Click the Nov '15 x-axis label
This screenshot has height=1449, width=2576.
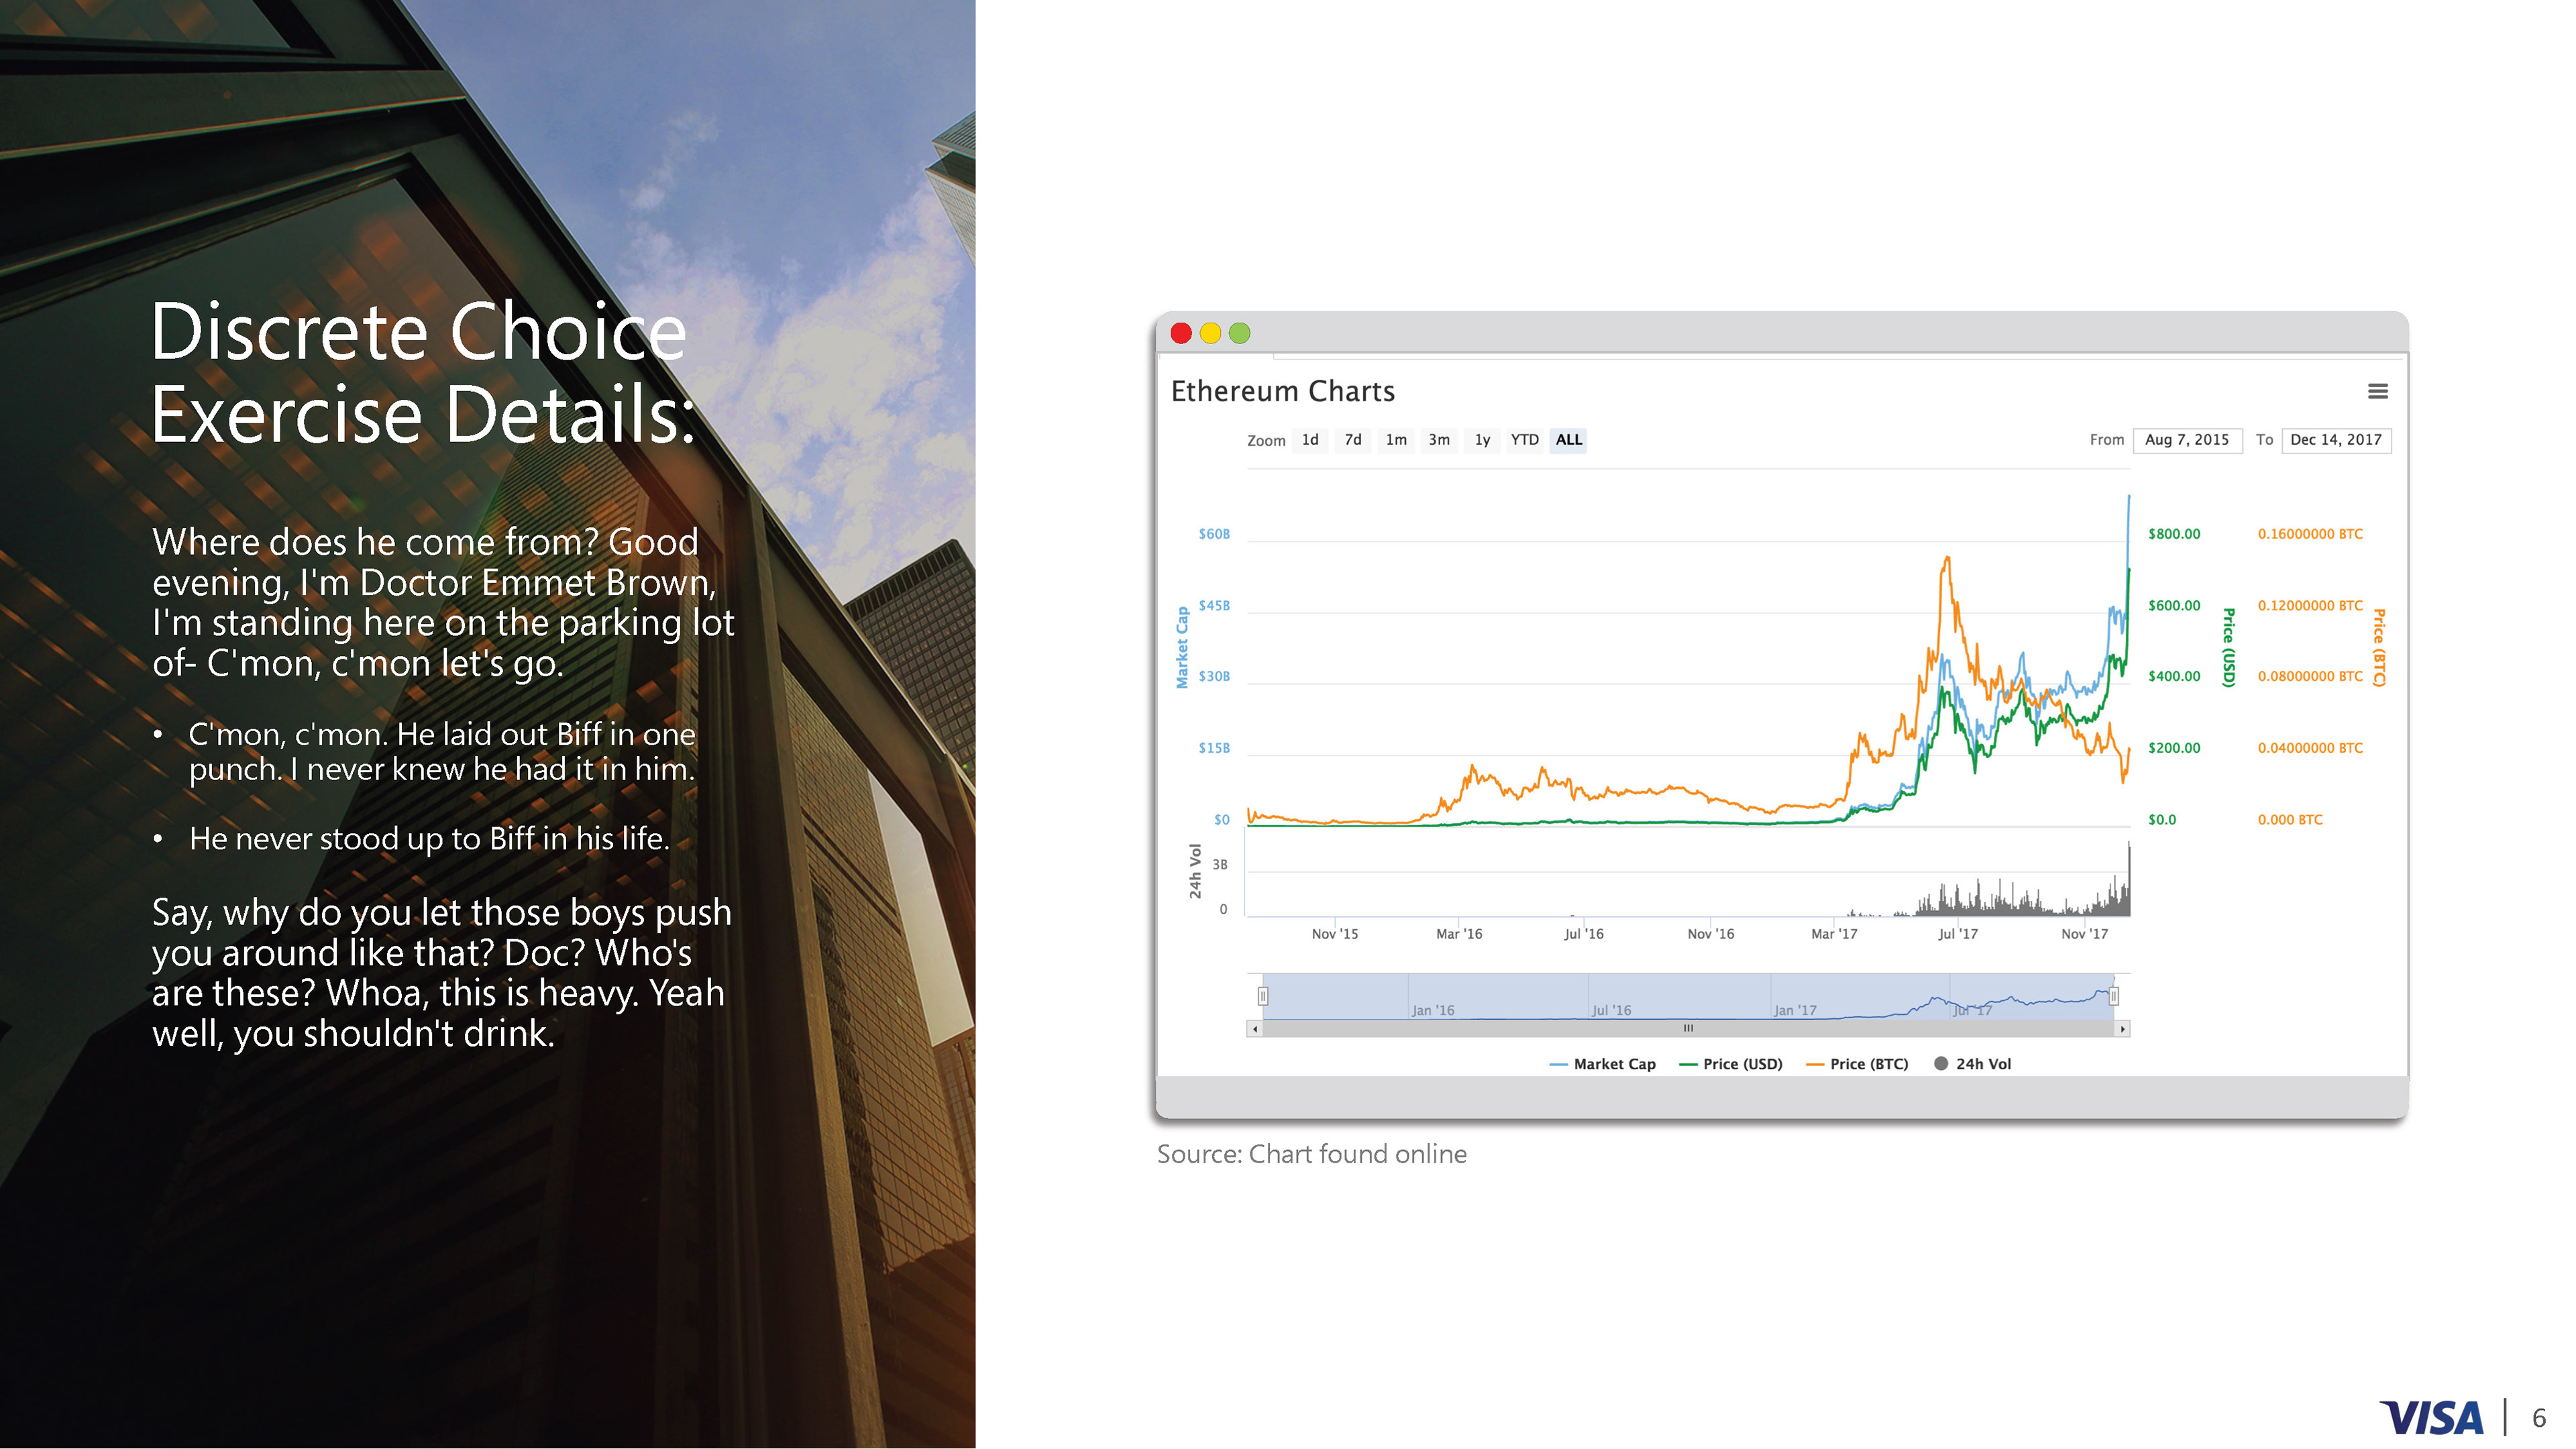(x=1335, y=934)
